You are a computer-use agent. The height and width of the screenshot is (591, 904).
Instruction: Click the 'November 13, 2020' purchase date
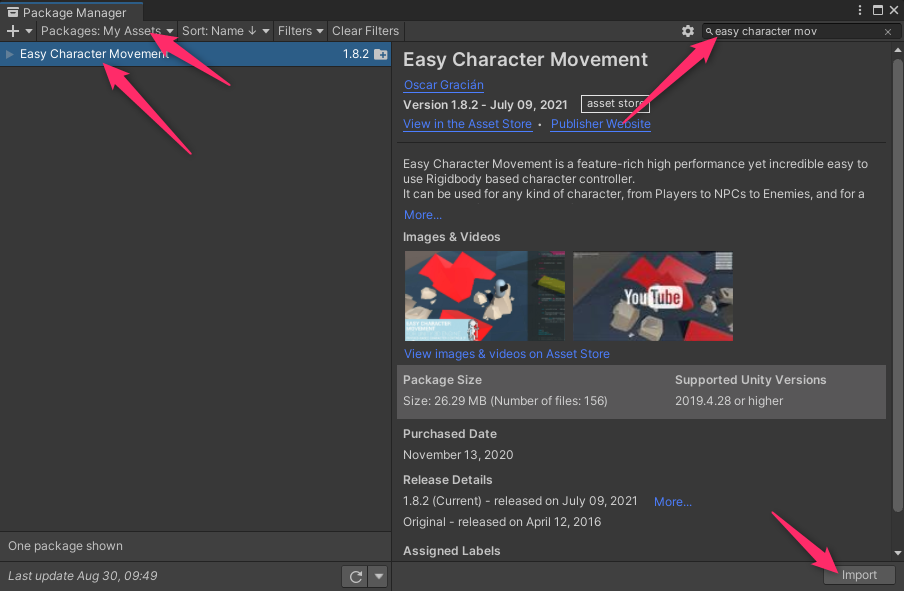(458, 455)
